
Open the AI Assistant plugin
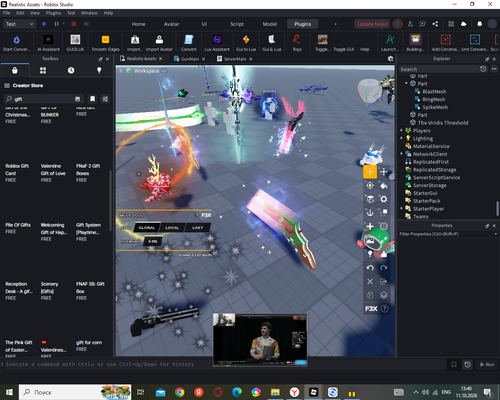click(48, 43)
